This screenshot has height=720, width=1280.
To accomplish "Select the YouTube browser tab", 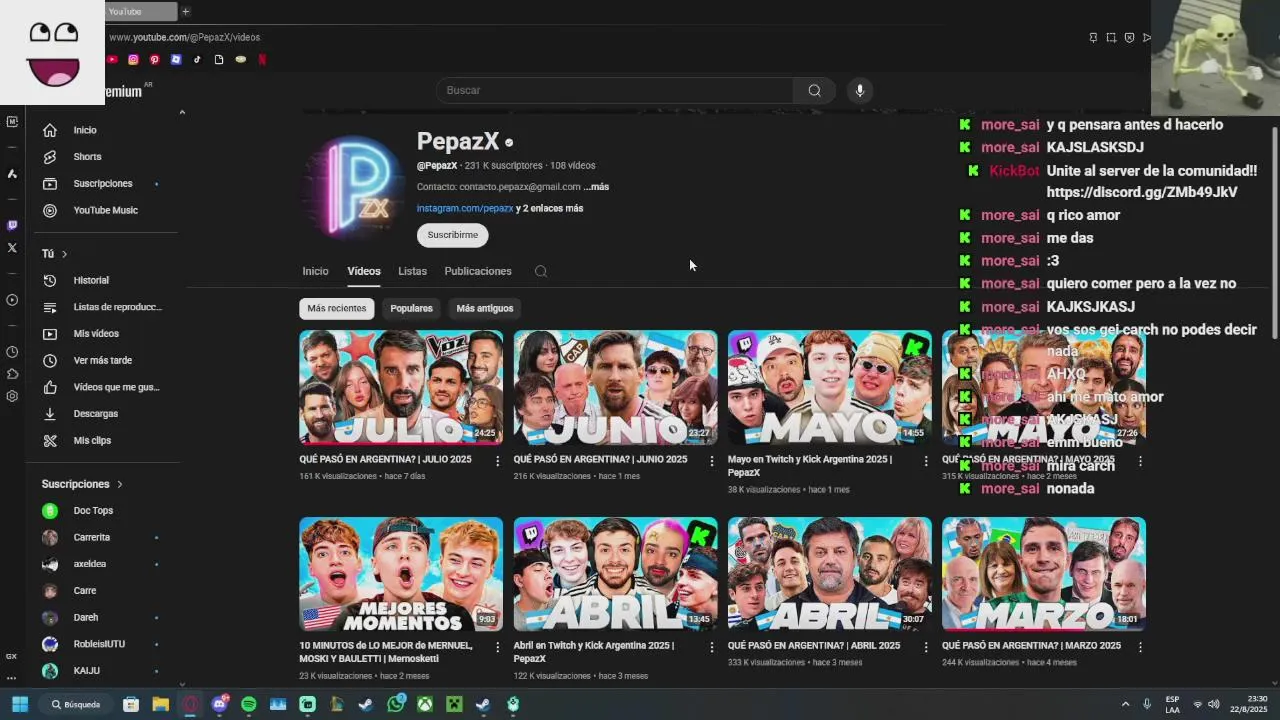I will pyautogui.click(x=140, y=11).
